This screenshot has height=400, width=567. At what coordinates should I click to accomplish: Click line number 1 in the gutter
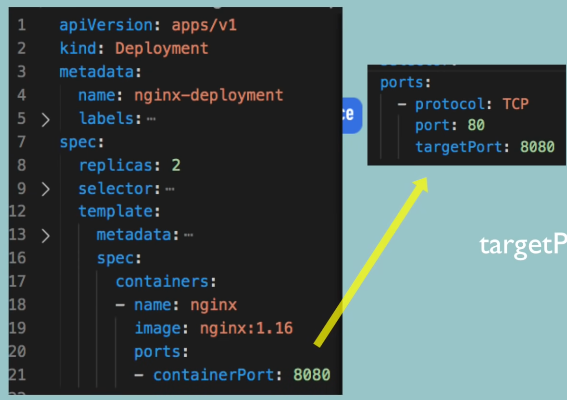(21, 25)
